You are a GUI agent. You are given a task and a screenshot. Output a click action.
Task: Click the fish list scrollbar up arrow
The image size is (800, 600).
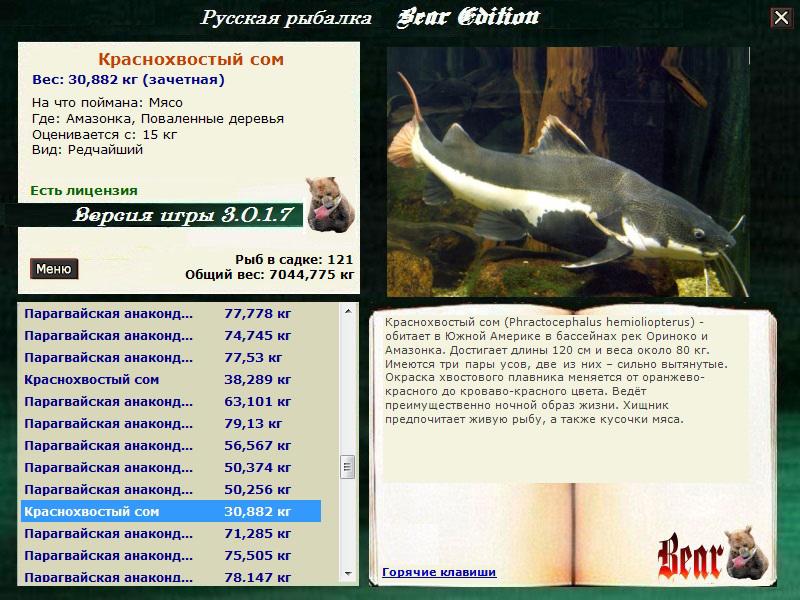(348, 311)
